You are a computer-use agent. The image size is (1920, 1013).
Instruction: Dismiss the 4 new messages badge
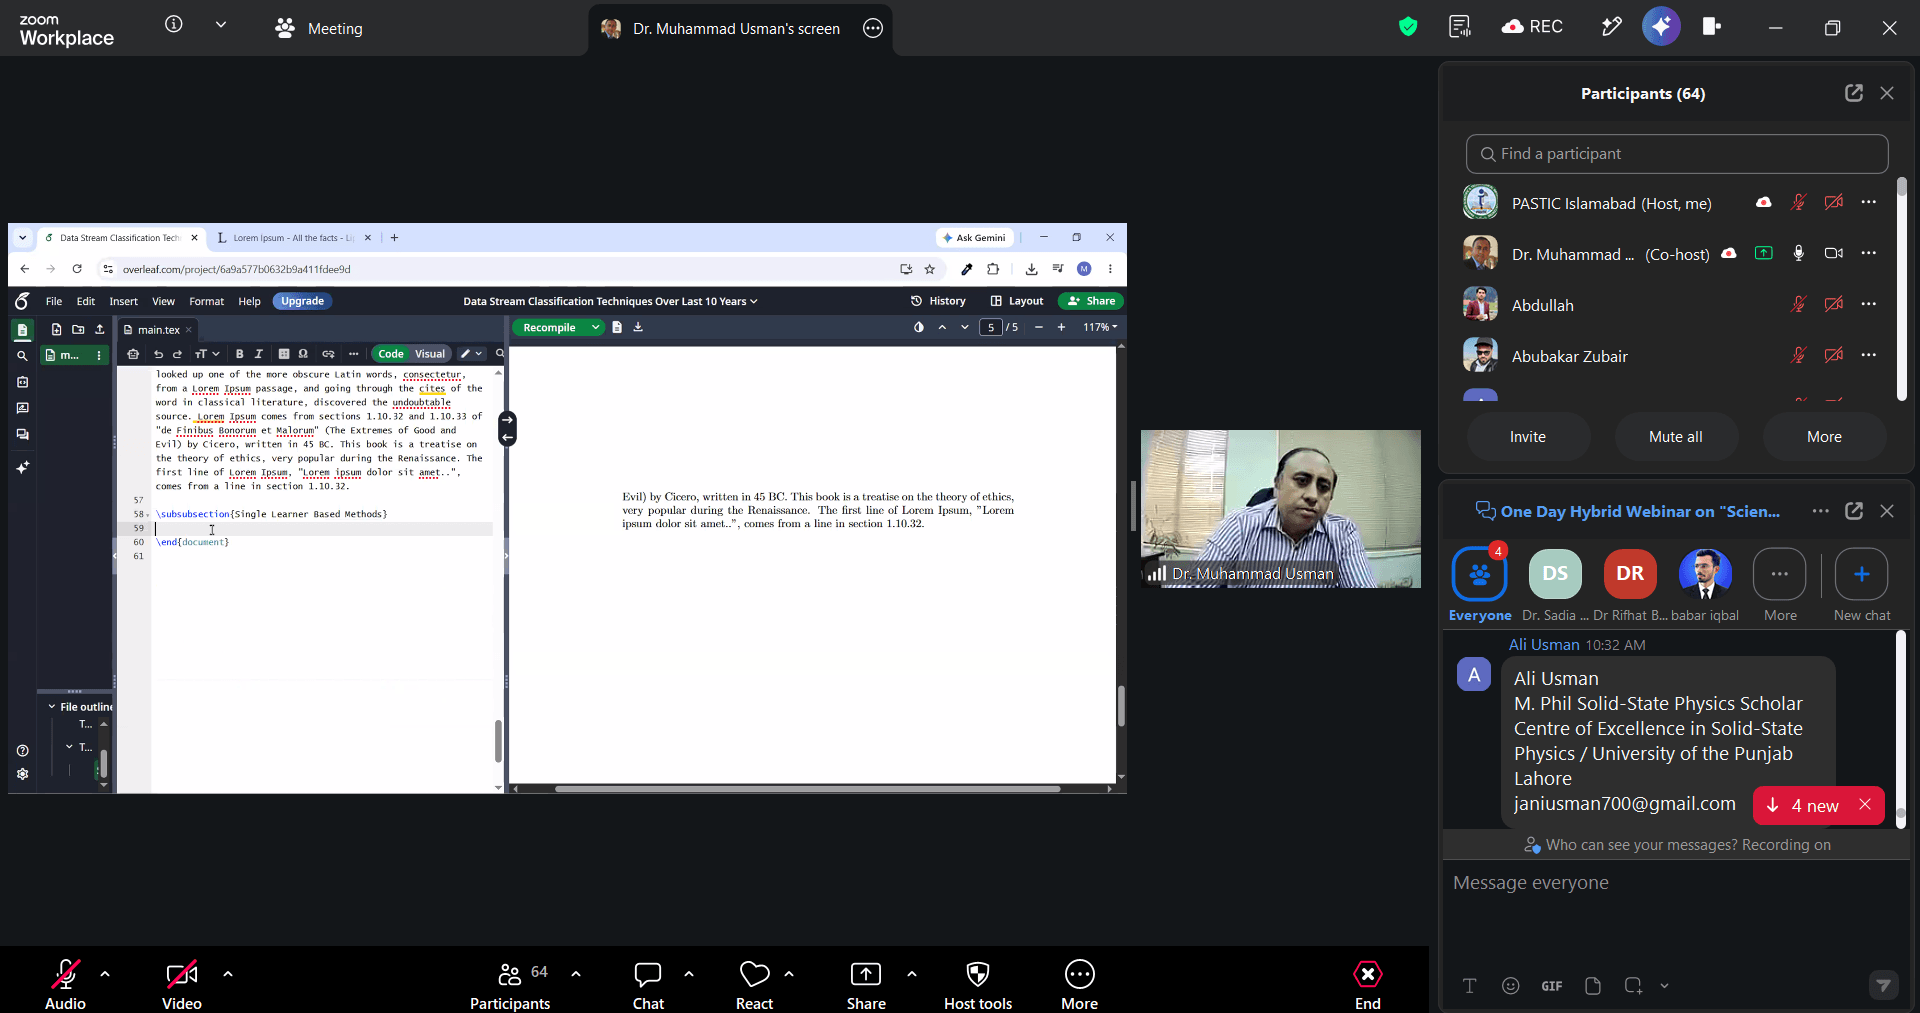(x=1865, y=805)
